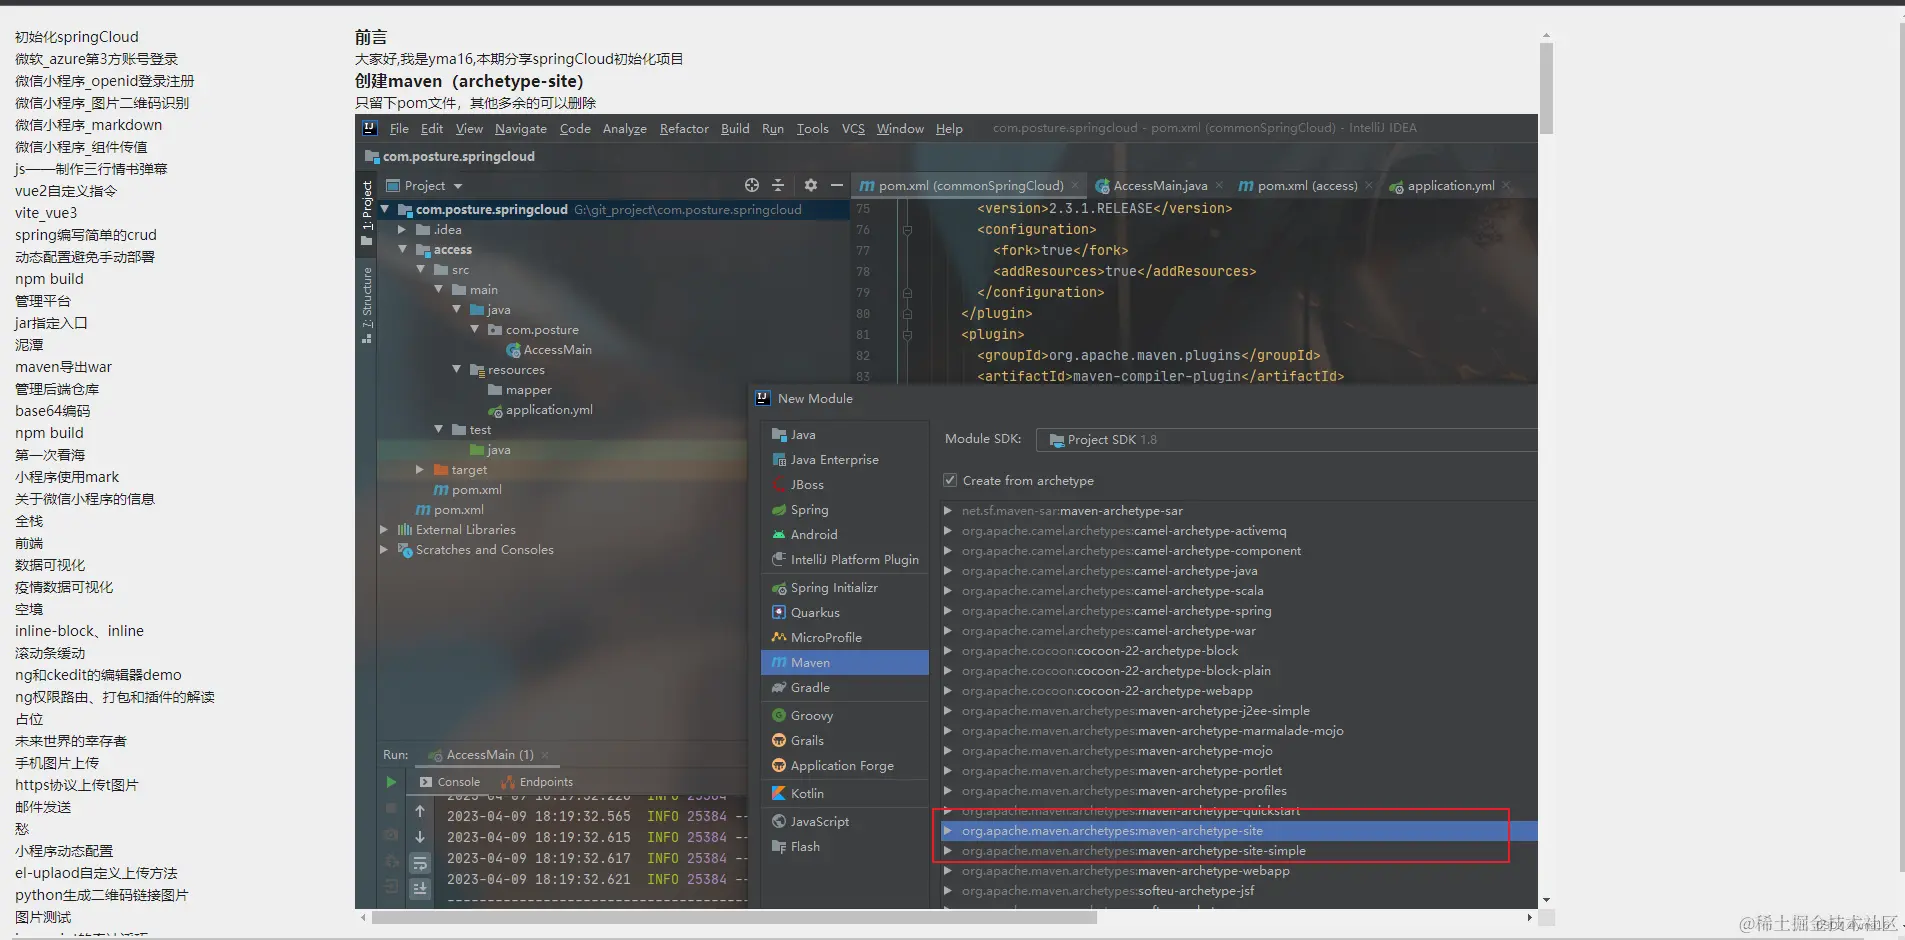Click the article's vertical scrollbar thumb
The height and width of the screenshot is (940, 1905).
point(1546,88)
